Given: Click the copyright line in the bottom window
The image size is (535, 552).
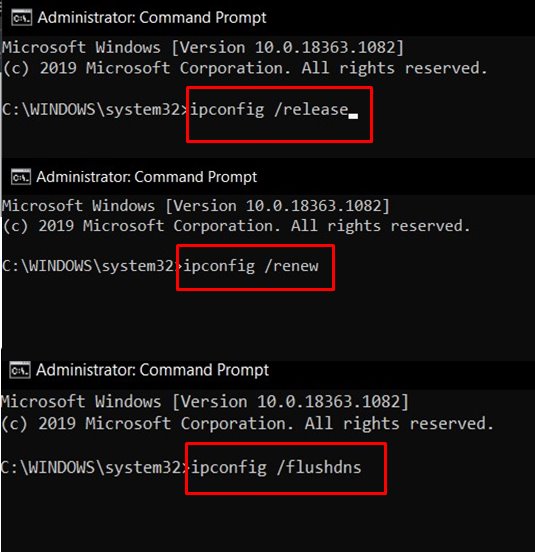Looking at the screenshot, I should [247, 424].
